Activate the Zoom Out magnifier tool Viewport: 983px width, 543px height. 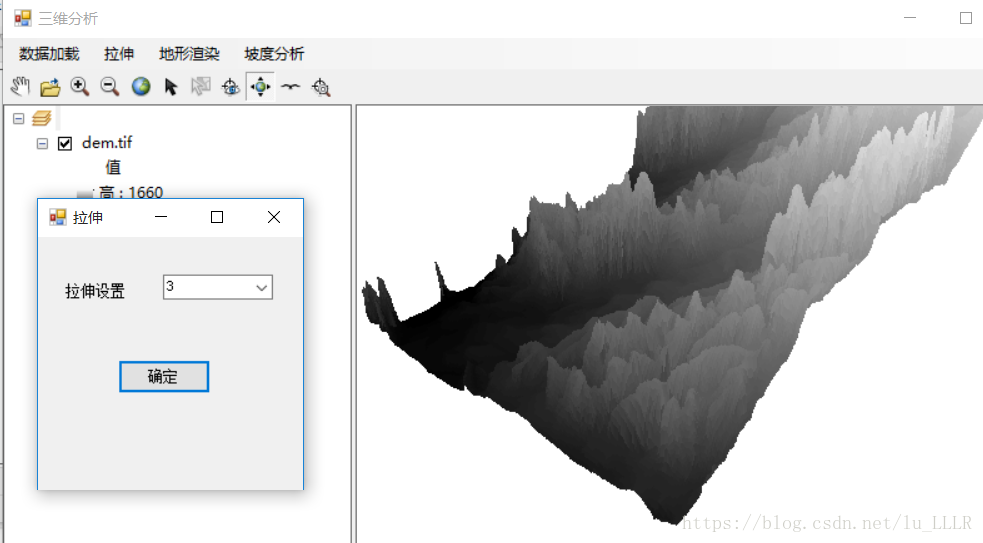(x=110, y=87)
